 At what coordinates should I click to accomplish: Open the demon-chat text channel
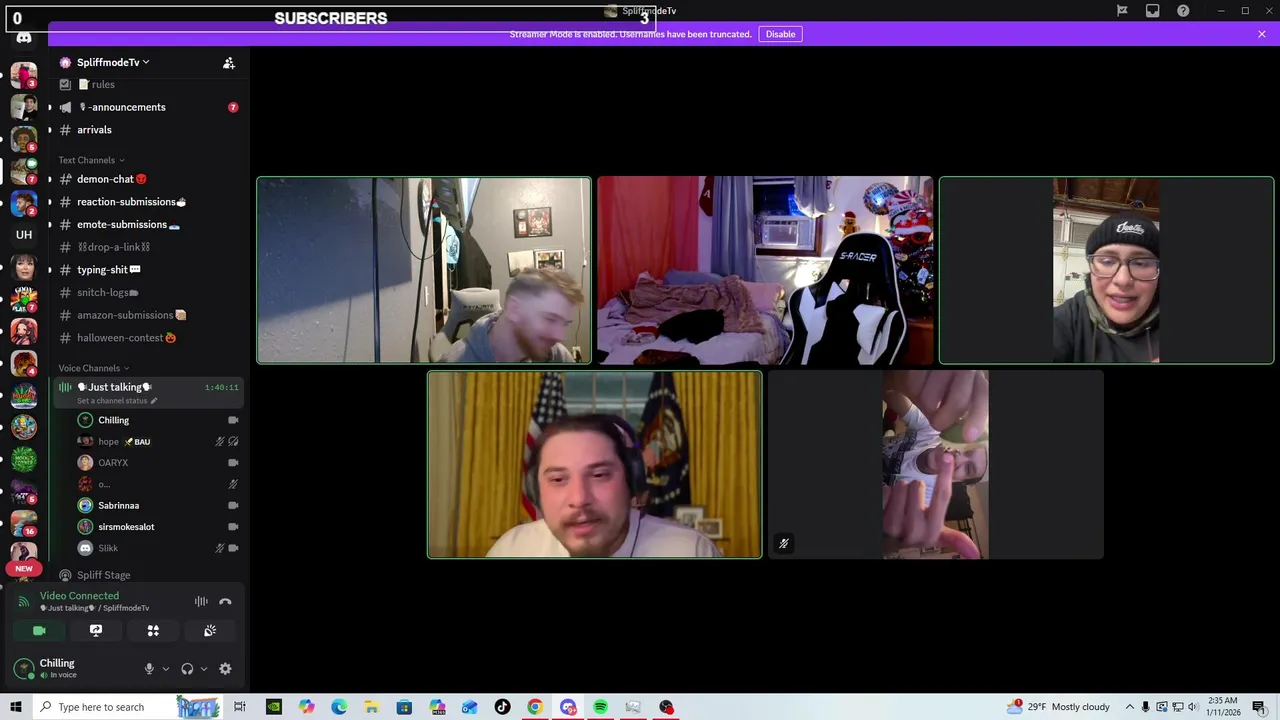click(148, 179)
